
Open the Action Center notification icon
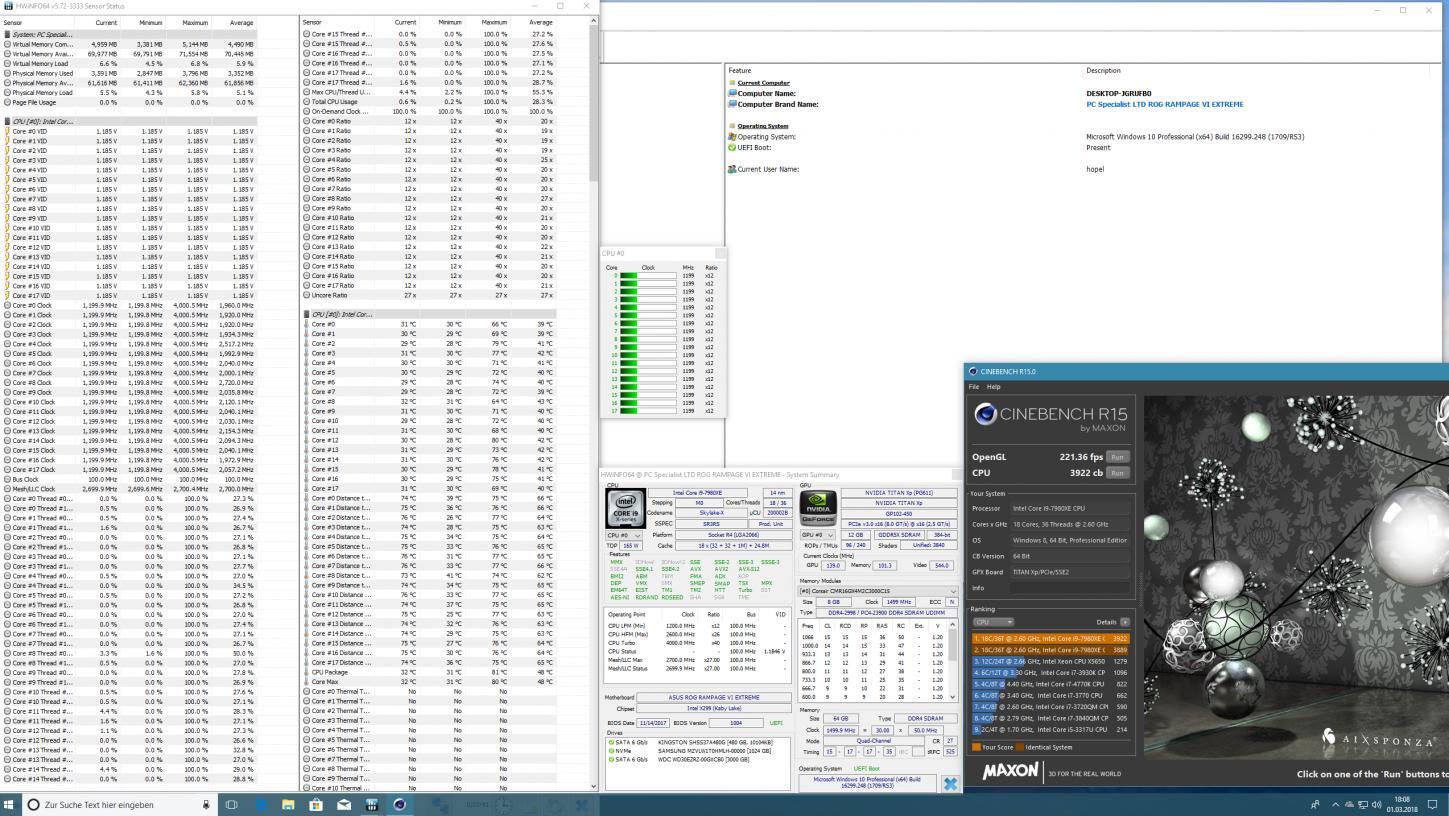pos(1431,804)
